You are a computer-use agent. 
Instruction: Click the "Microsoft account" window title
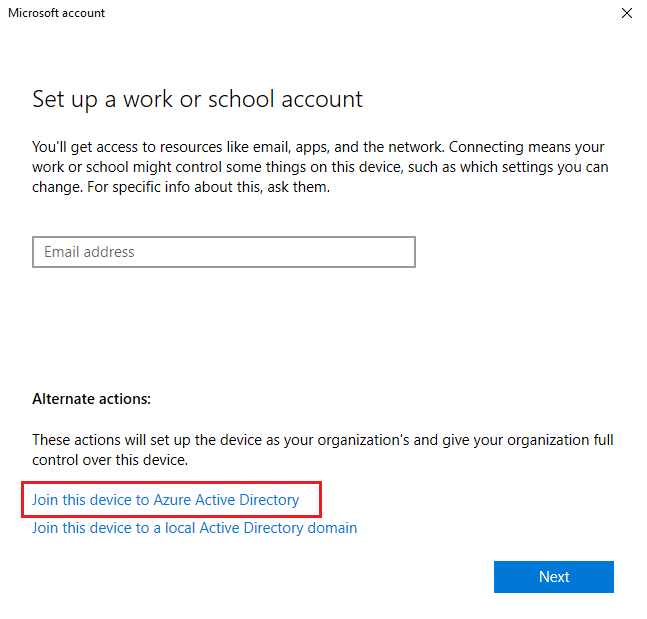(x=57, y=13)
